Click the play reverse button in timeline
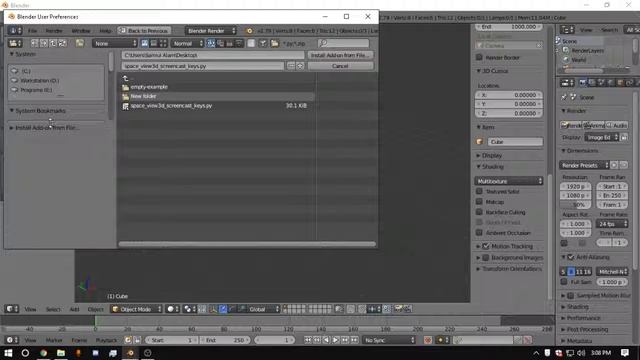The image size is (640, 360). tap(326, 340)
